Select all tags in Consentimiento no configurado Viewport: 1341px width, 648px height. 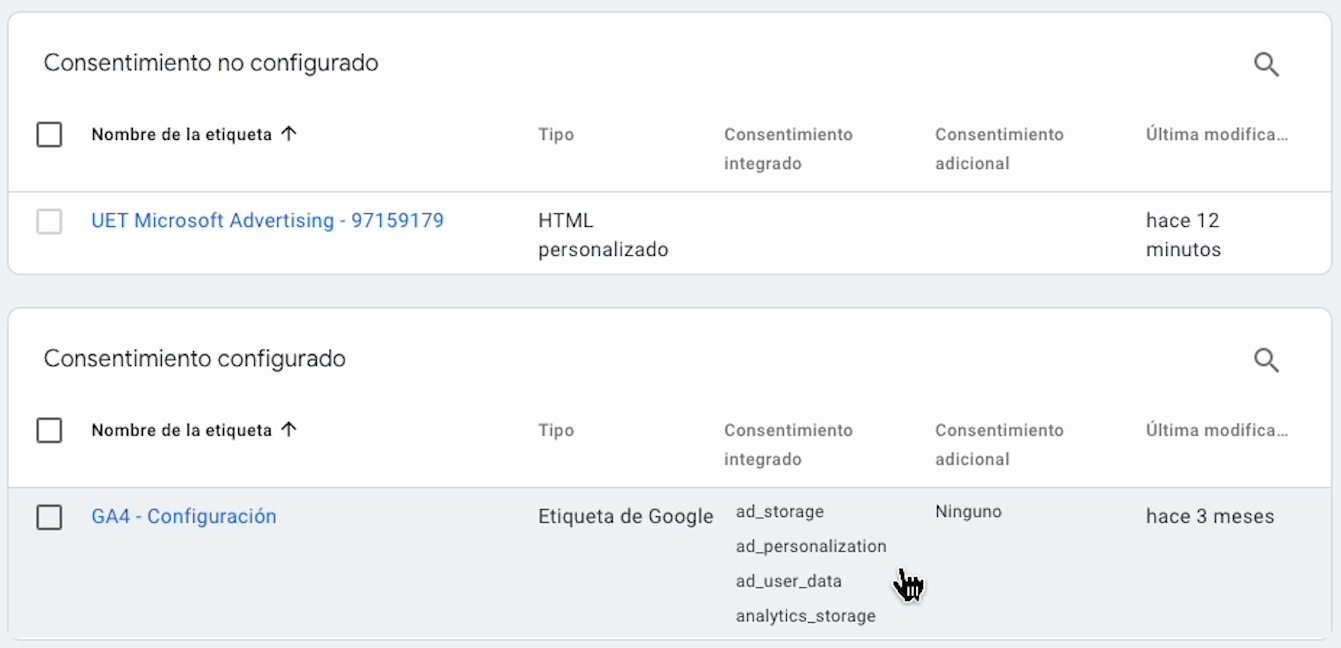coord(49,134)
